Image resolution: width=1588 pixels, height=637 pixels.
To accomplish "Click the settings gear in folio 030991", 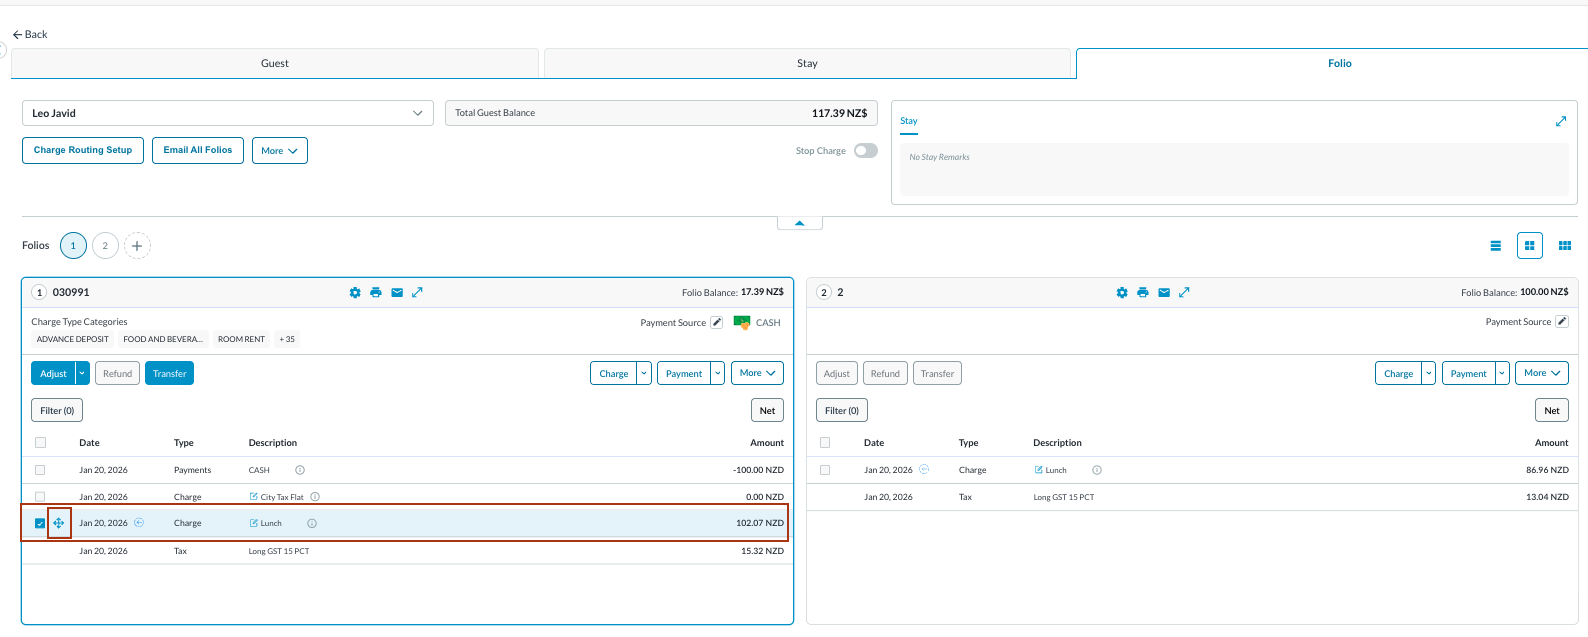I will pyautogui.click(x=355, y=293).
